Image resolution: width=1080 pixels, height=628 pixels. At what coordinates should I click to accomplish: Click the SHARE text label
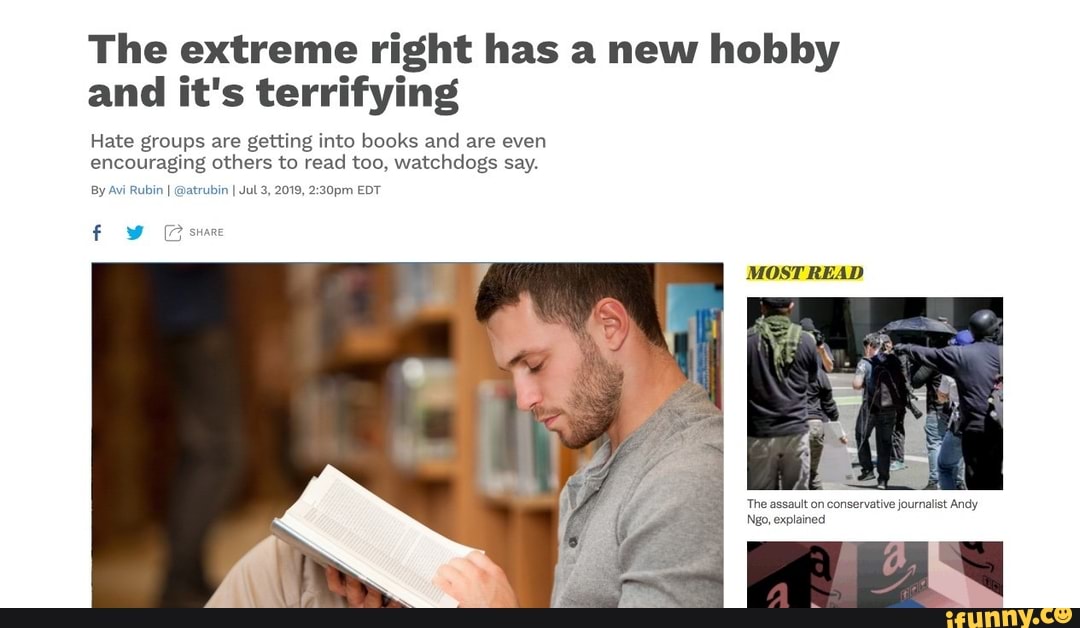pos(207,233)
